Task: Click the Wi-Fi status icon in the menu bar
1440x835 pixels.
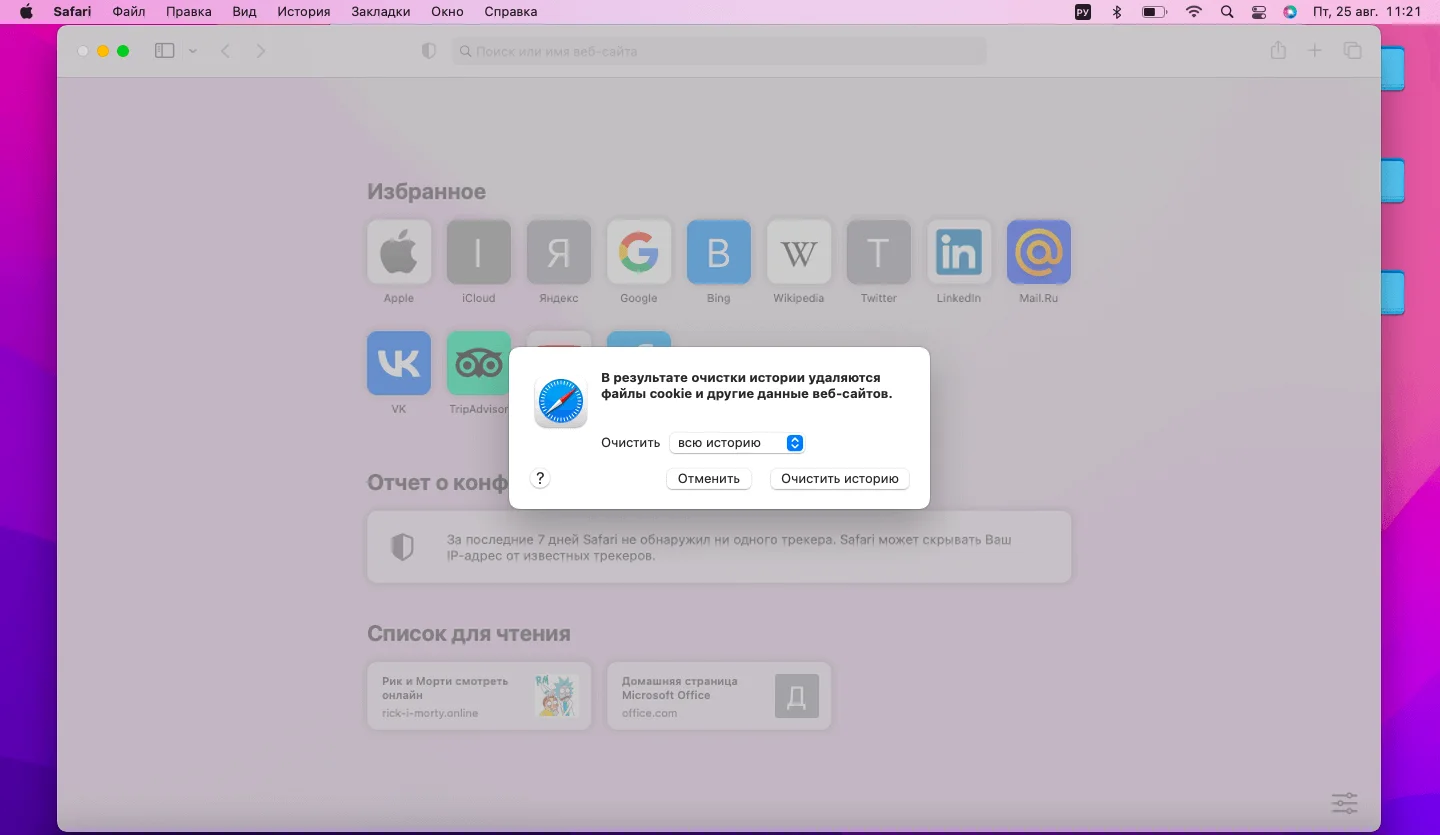Action: pyautogui.click(x=1193, y=12)
